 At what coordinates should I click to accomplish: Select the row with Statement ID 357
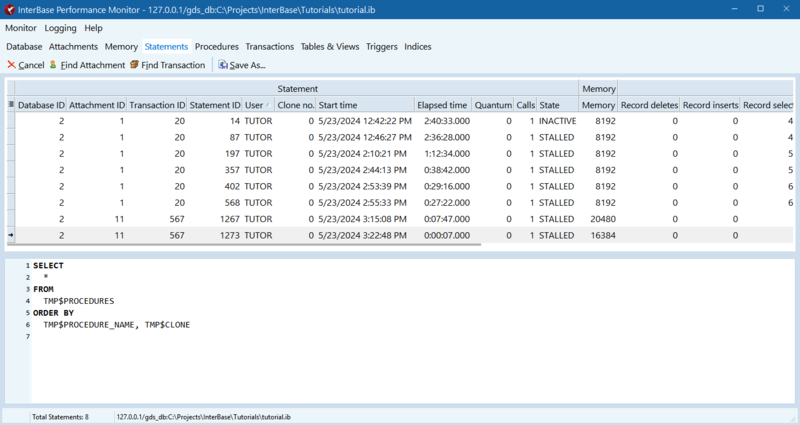pyautogui.click(x=402, y=170)
